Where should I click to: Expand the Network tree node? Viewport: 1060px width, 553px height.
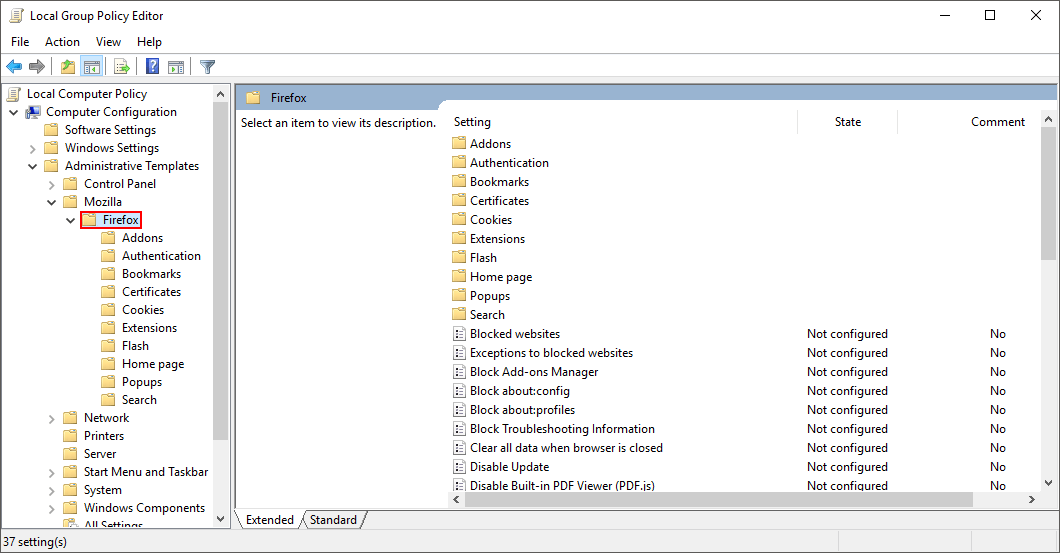tap(51, 418)
